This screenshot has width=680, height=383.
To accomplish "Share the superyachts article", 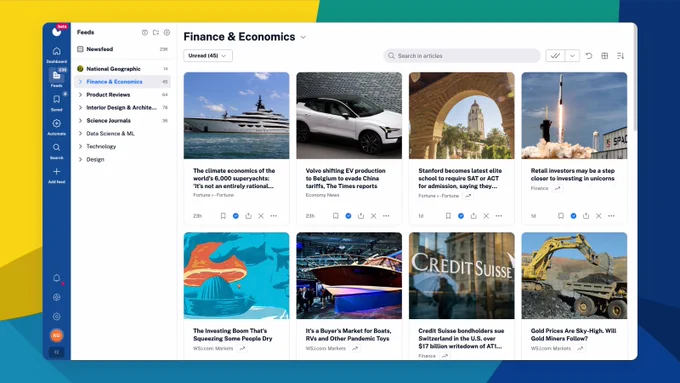I will (248, 216).
